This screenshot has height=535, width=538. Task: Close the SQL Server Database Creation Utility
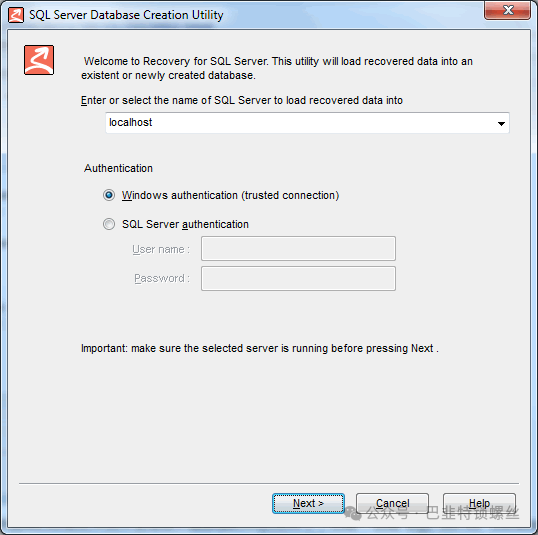507,10
